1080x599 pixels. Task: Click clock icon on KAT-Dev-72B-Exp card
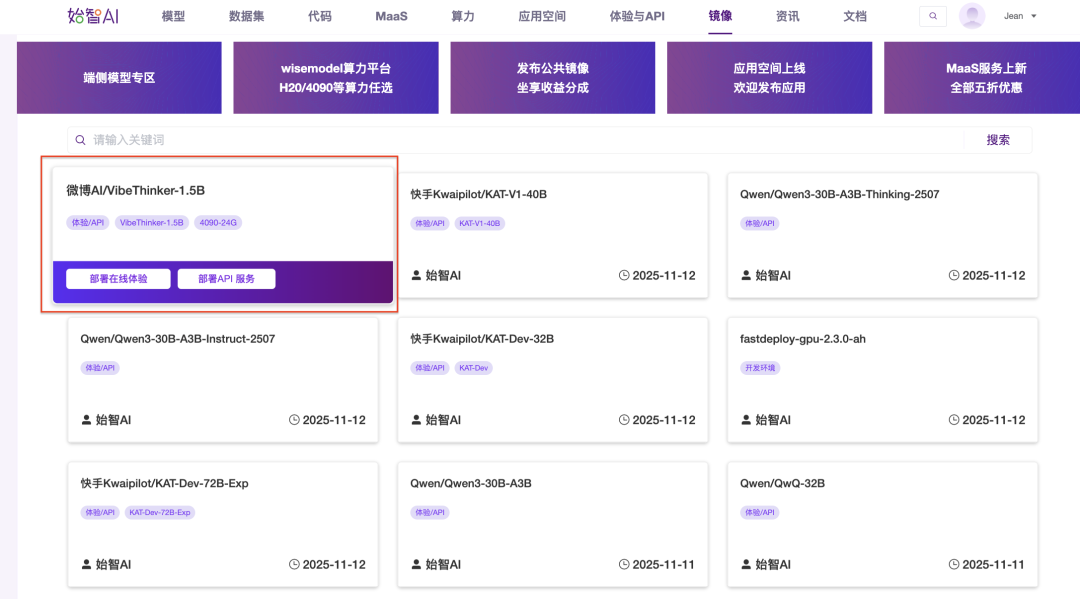[294, 565]
